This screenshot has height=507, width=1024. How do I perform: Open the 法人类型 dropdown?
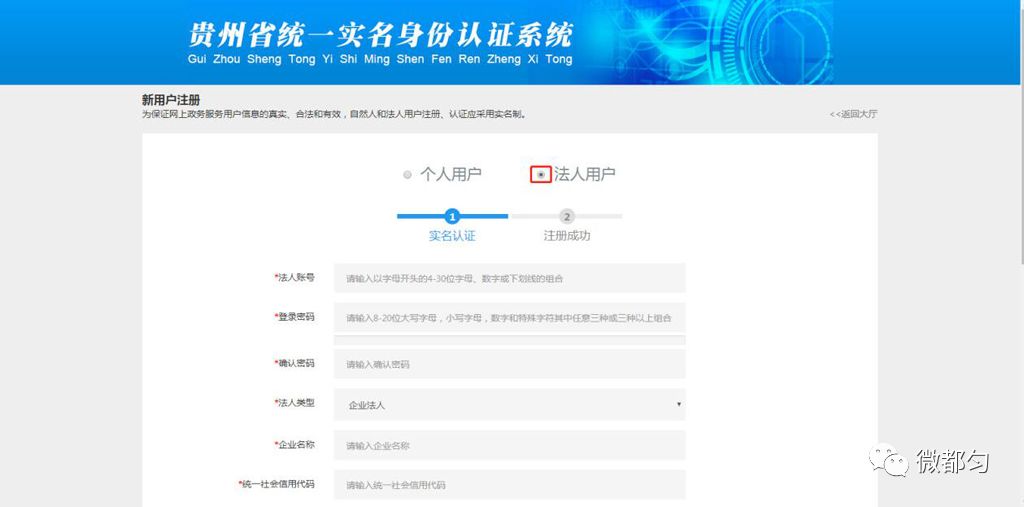pos(509,404)
